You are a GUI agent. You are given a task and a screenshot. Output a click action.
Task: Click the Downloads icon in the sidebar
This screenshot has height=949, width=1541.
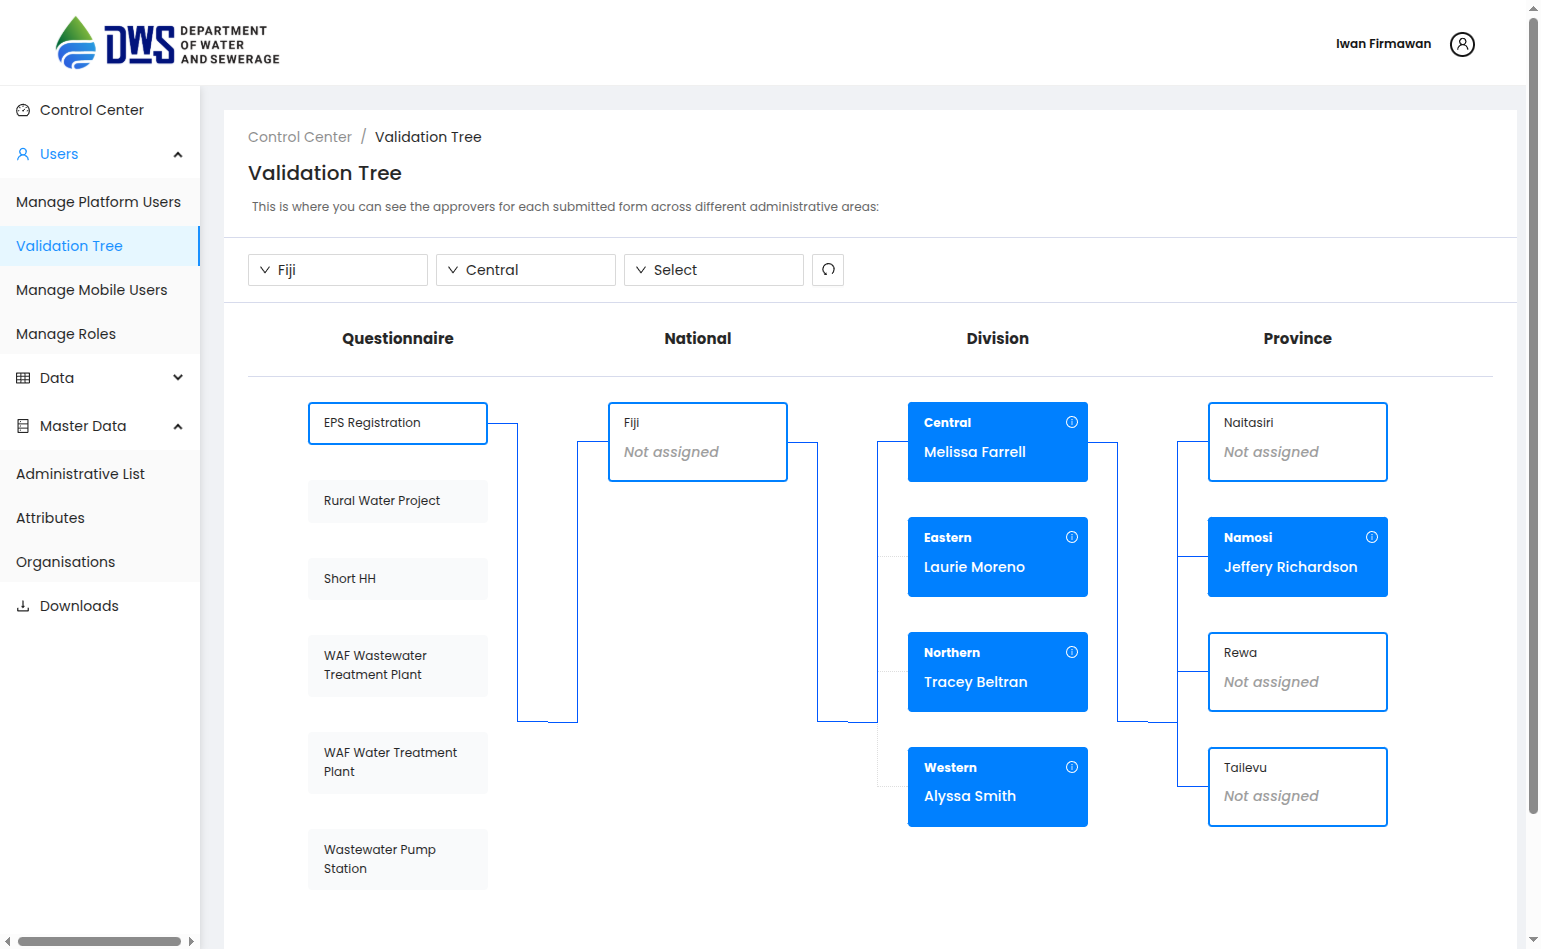click(x=23, y=606)
